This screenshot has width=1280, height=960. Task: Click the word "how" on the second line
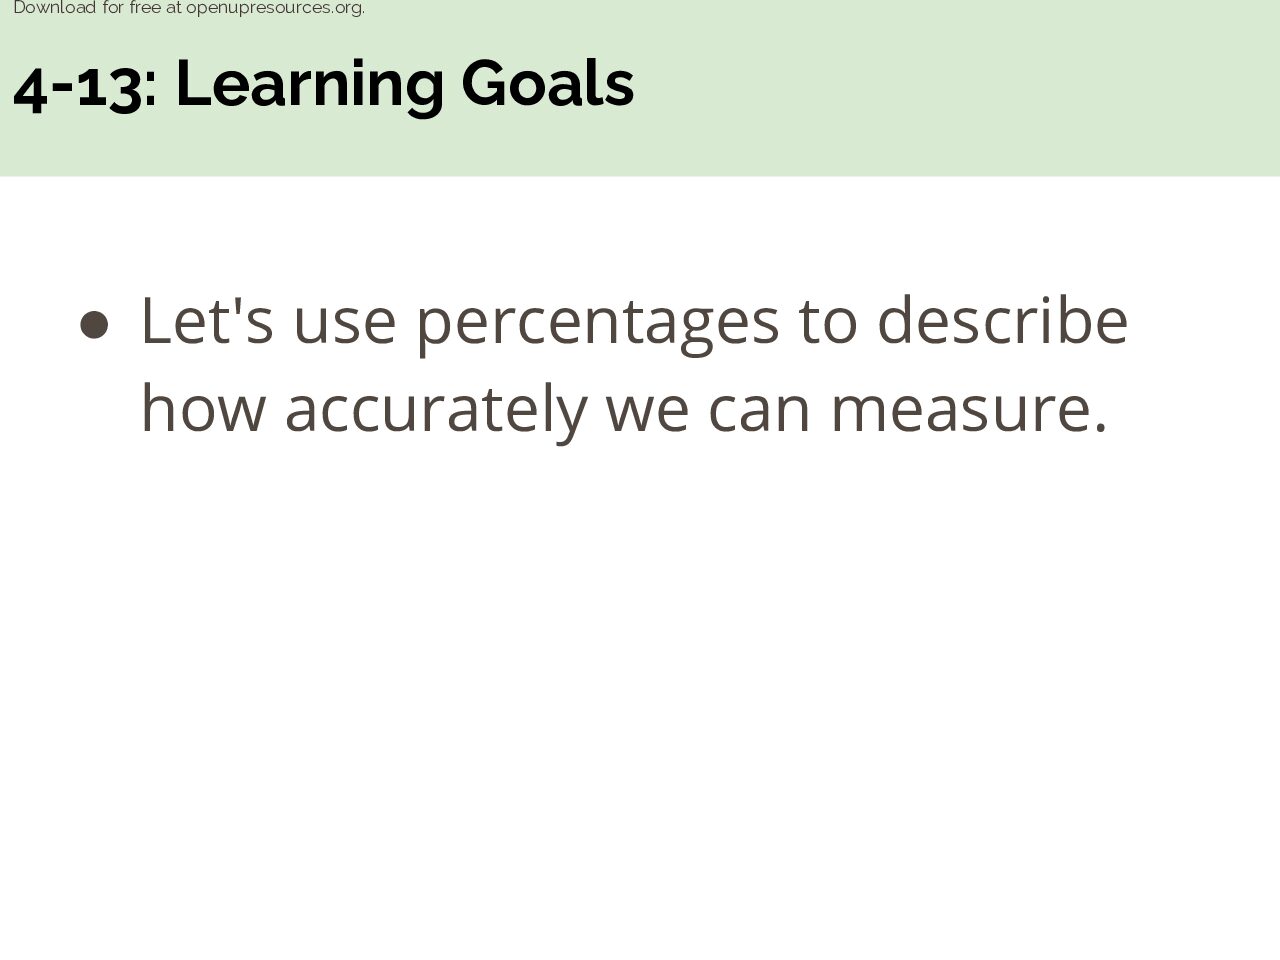(203, 408)
